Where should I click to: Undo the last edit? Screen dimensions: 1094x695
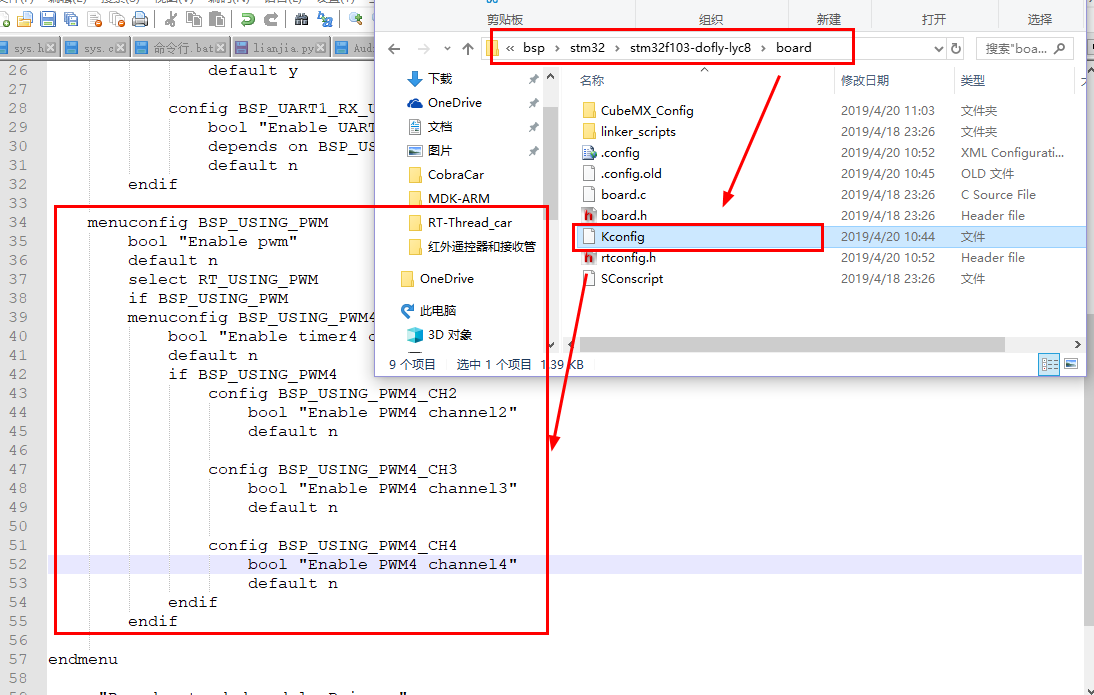[x=247, y=18]
